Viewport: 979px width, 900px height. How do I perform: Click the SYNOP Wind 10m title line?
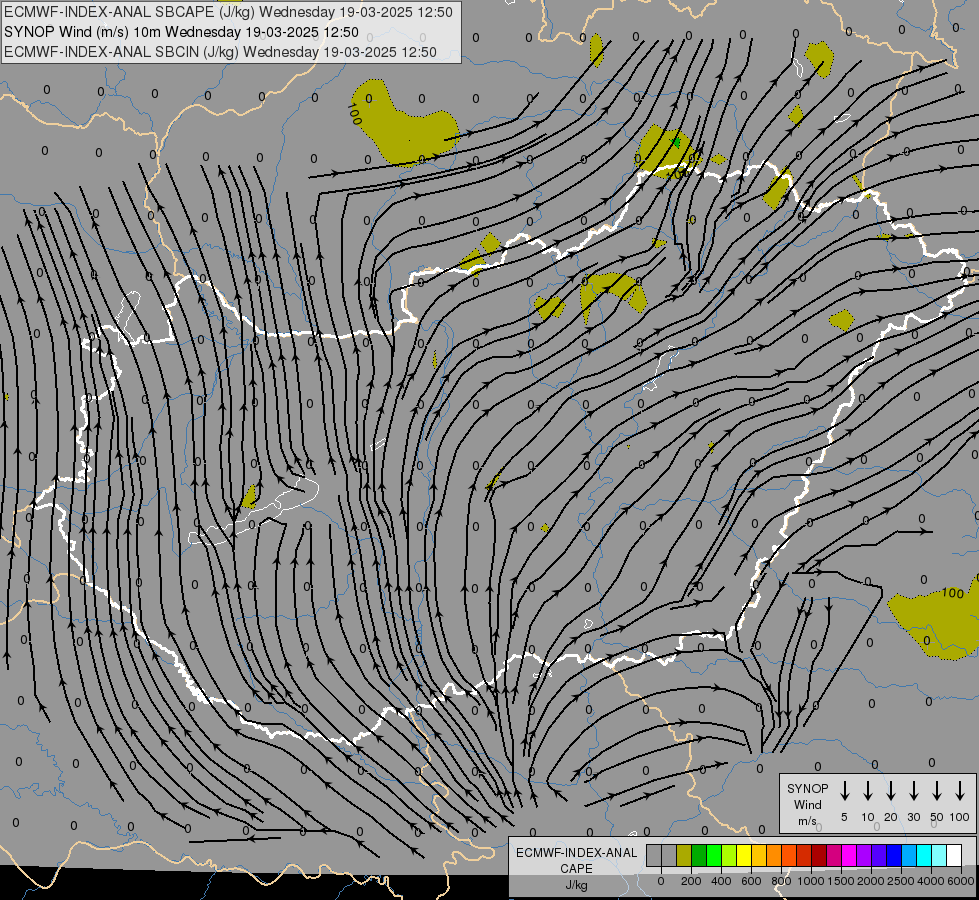[181, 32]
